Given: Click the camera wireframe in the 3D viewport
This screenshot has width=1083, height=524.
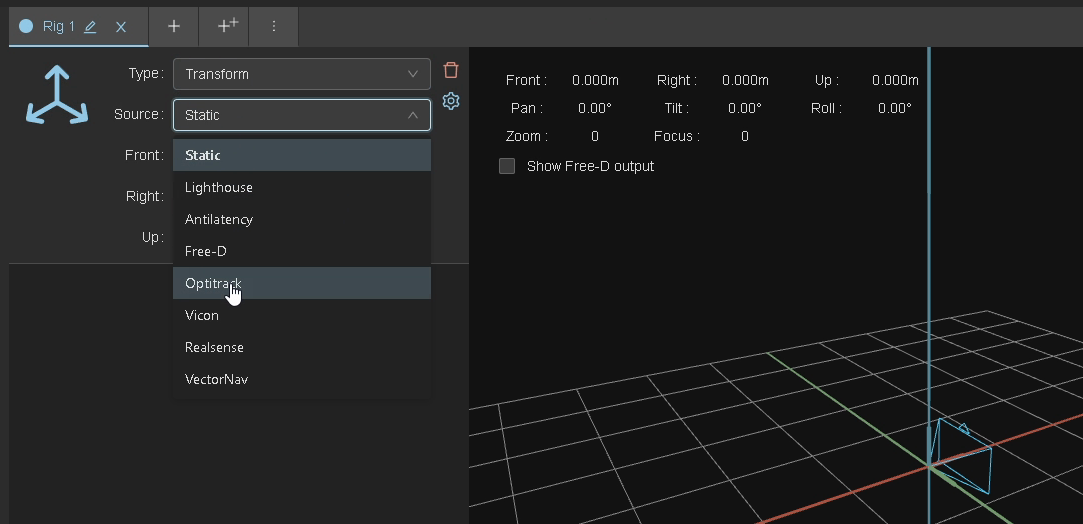Looking at the screenshot, I should pyautogui.click(x=960, y=457).
